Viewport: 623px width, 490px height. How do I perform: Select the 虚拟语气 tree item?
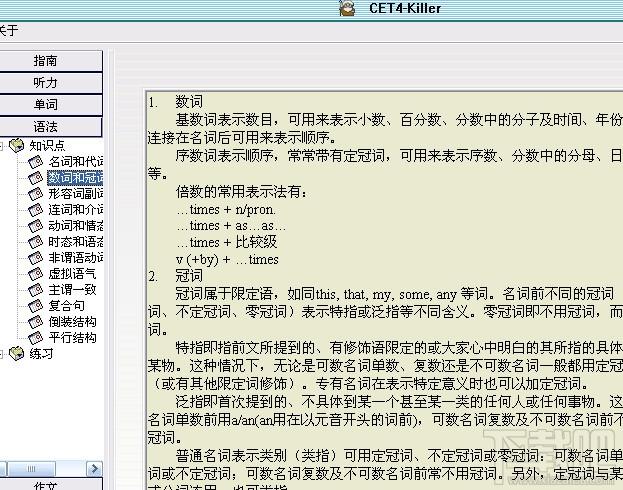pos(72,274)
